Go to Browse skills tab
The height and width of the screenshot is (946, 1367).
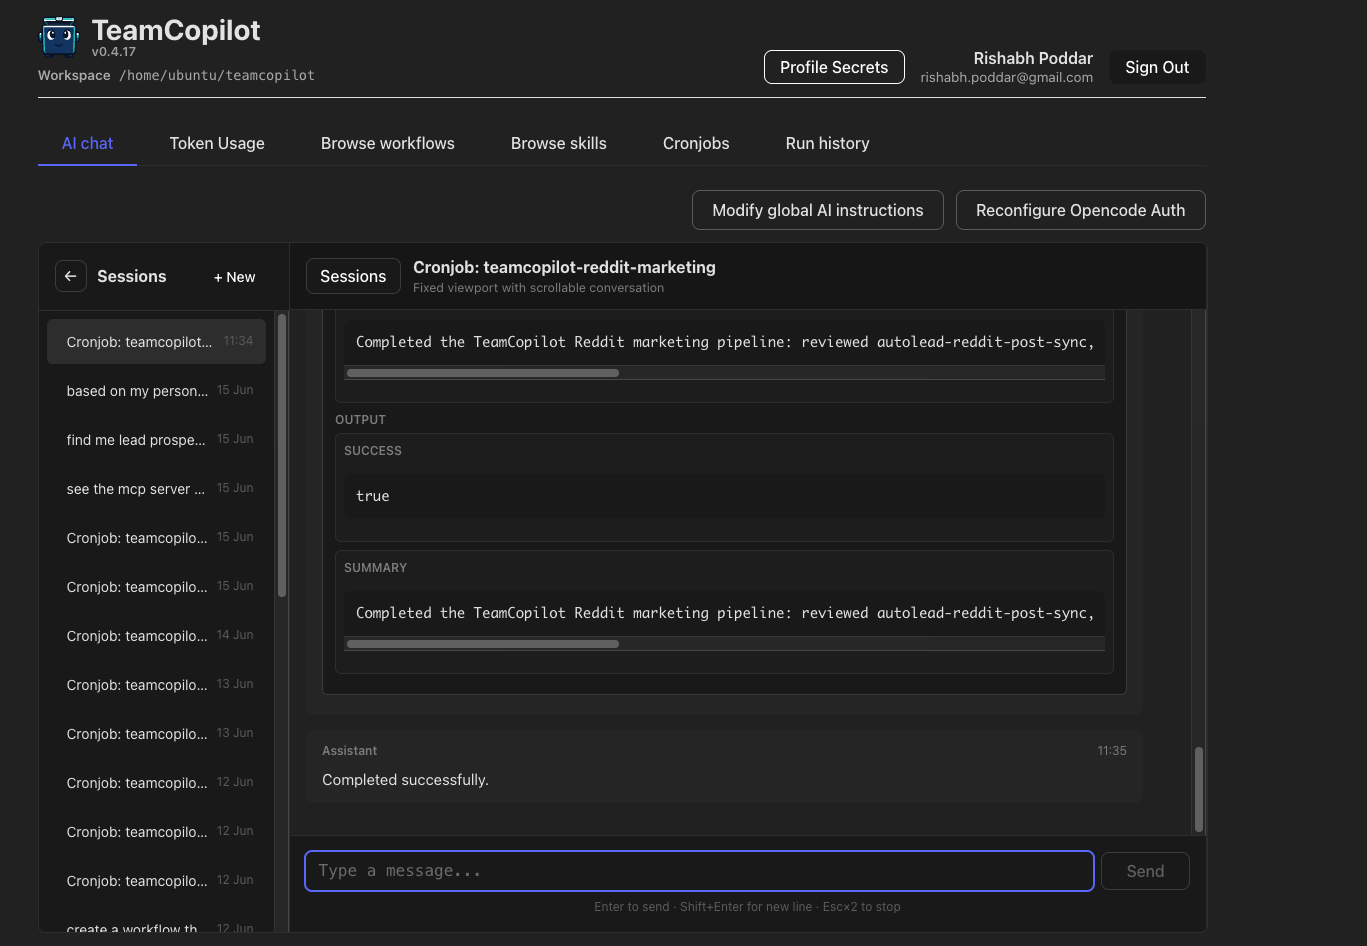559,143
